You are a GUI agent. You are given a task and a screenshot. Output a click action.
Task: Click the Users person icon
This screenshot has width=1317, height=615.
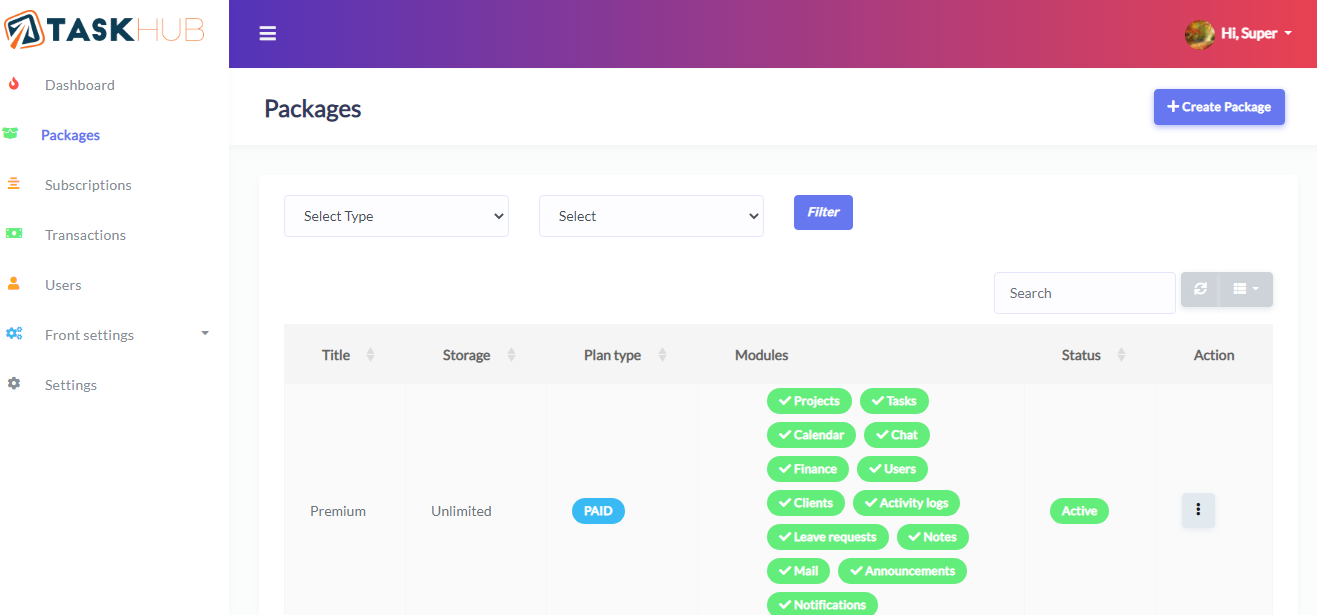tap(14, 285)
